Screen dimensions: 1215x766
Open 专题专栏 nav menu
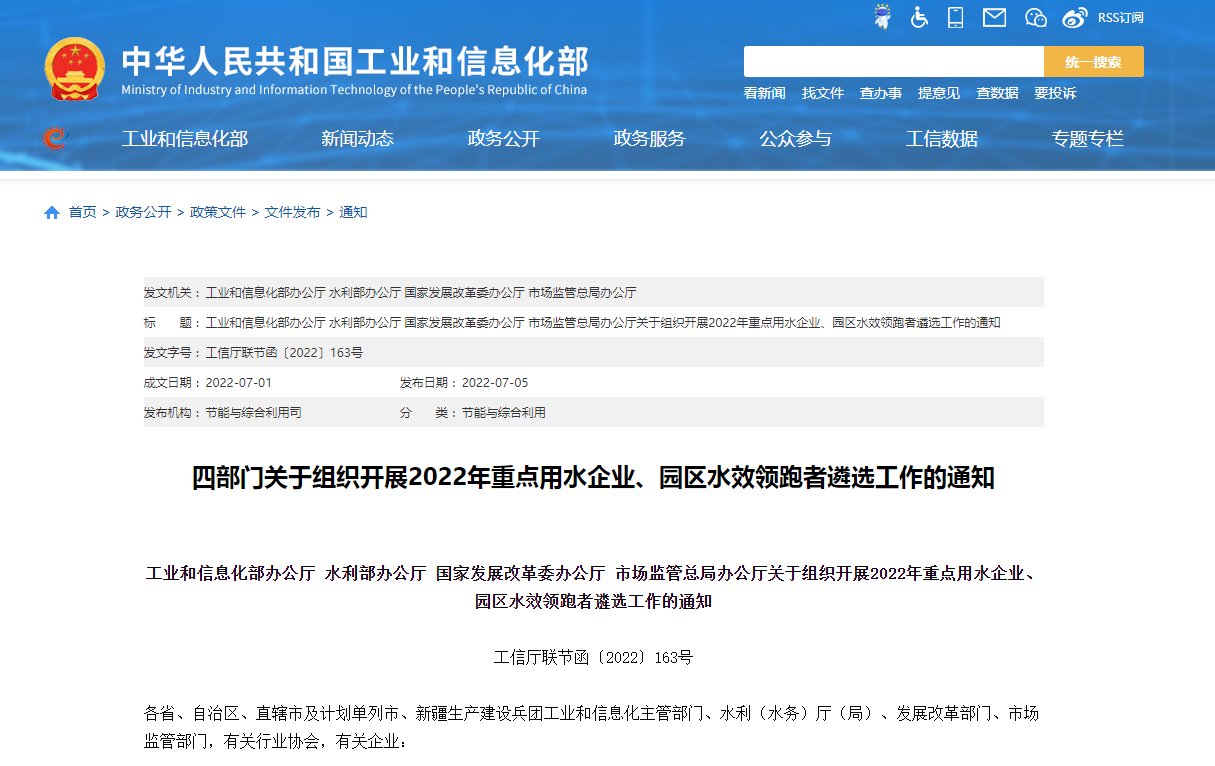[1087, 139]
